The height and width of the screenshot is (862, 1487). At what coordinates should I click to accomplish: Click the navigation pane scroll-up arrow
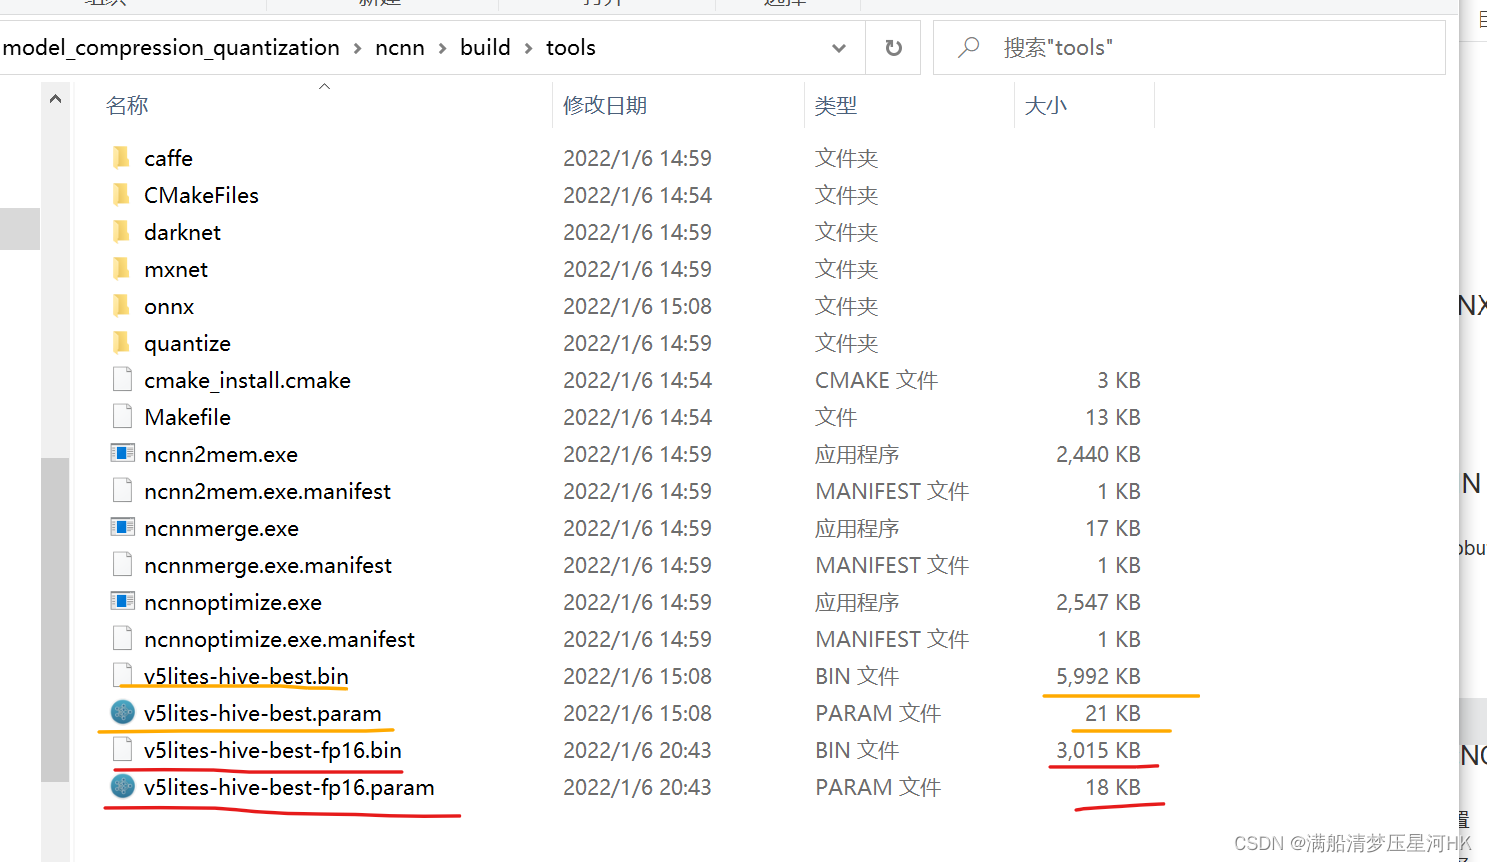(x=55, y=99)
